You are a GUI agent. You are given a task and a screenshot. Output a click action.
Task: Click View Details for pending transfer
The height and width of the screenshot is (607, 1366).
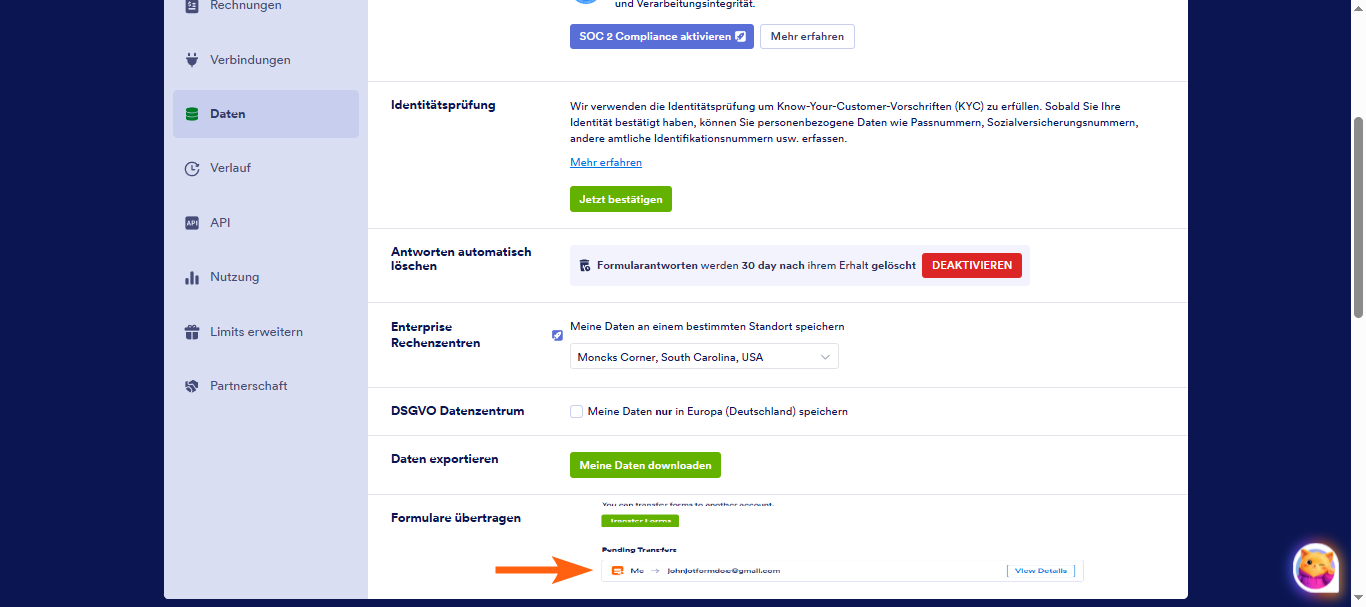(x=1041, y=571)
